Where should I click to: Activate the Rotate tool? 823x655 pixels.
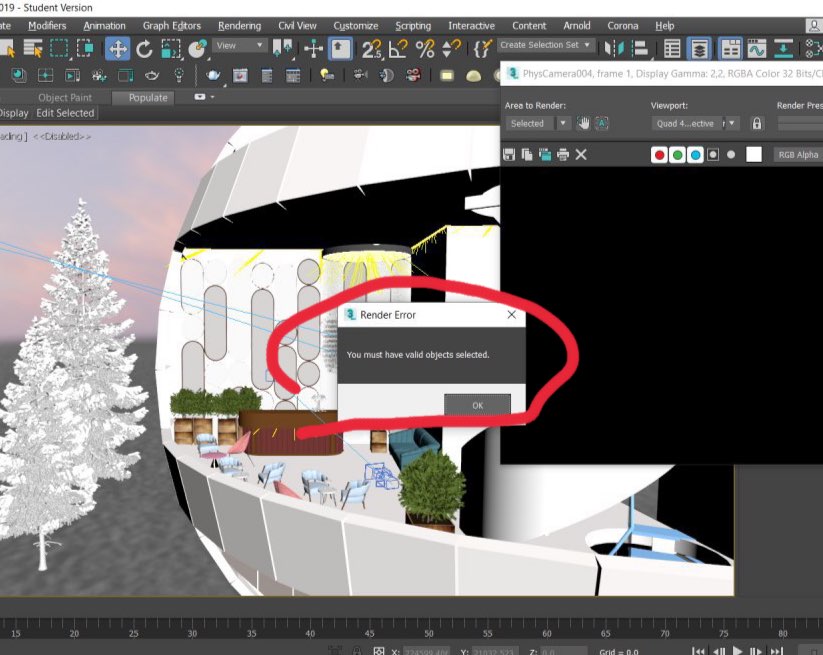[x=144, y=49]
